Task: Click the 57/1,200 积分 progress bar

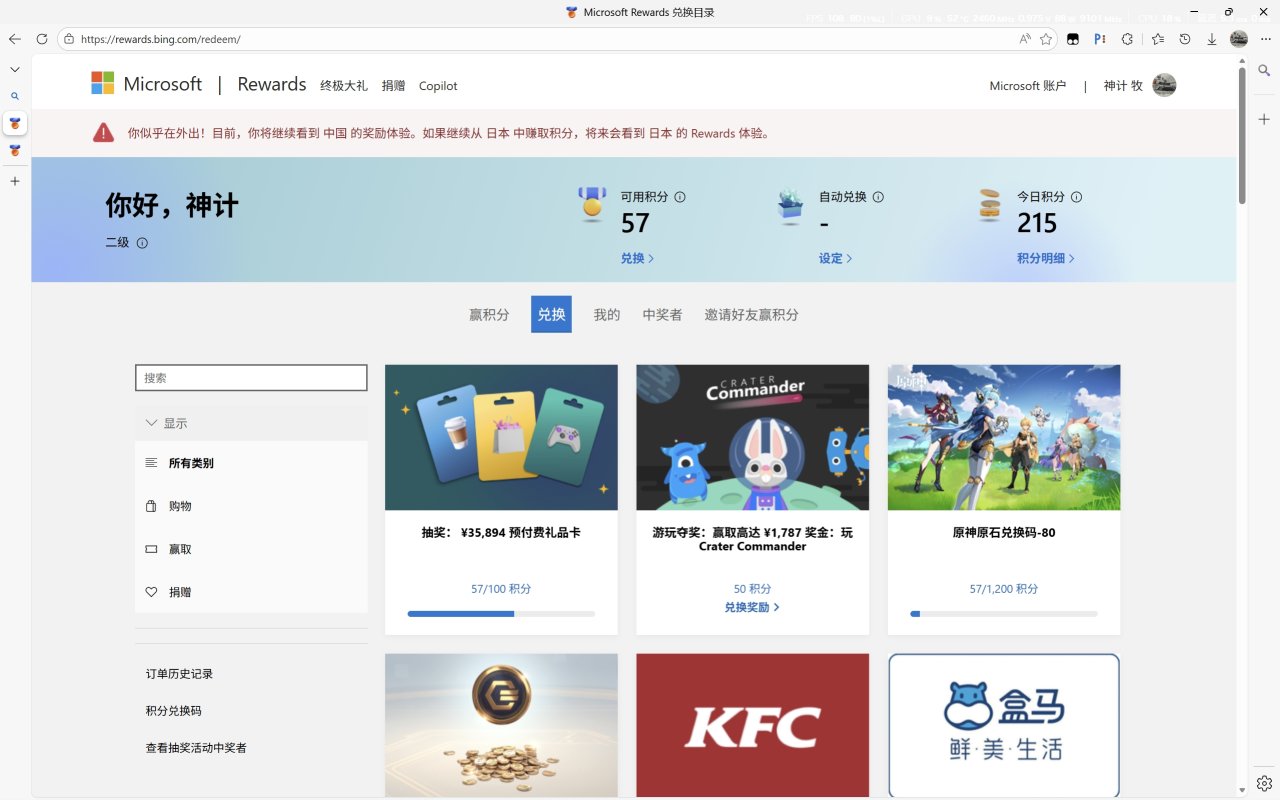Action: pos(1004,613)
